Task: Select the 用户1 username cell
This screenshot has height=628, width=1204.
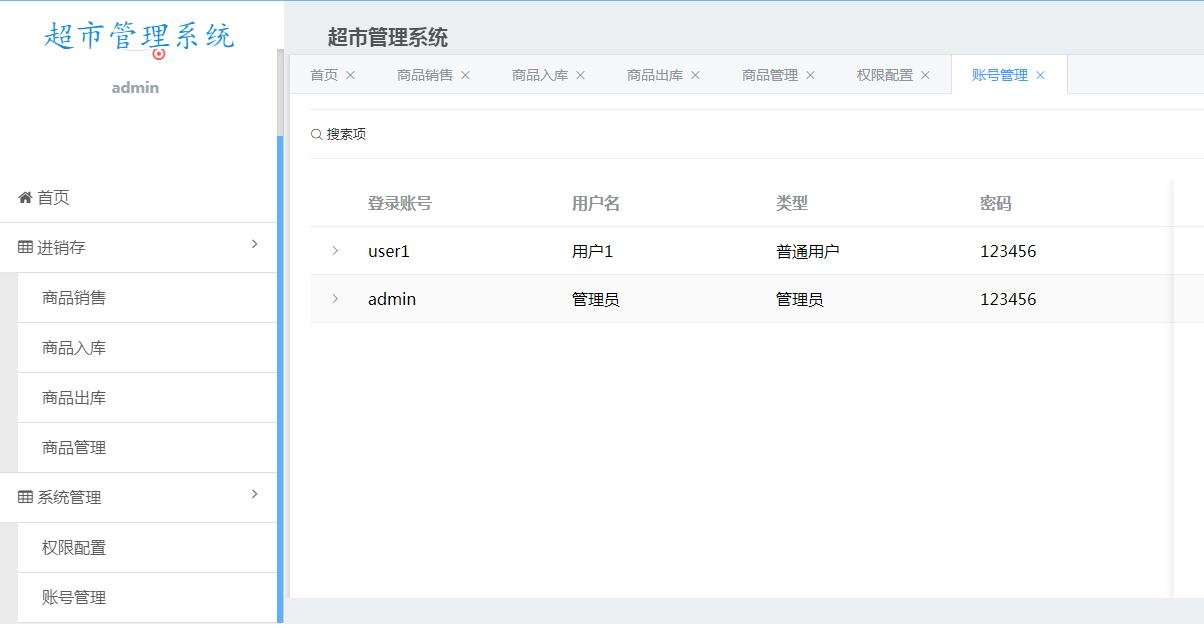Action: (592, 251)
